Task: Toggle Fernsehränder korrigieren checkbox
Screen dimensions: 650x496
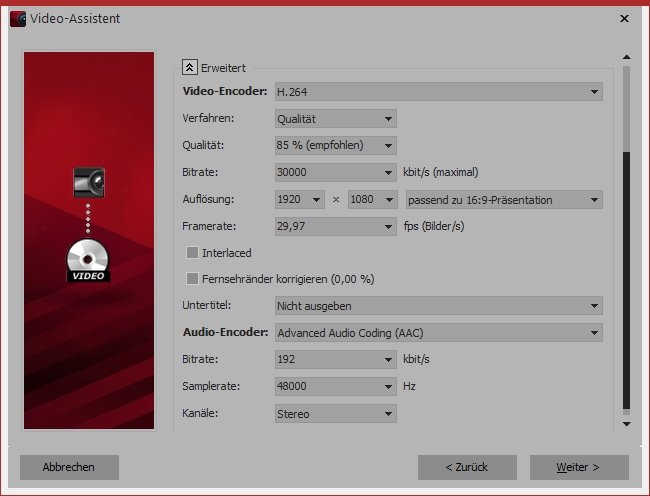Action: coord(193,278)
